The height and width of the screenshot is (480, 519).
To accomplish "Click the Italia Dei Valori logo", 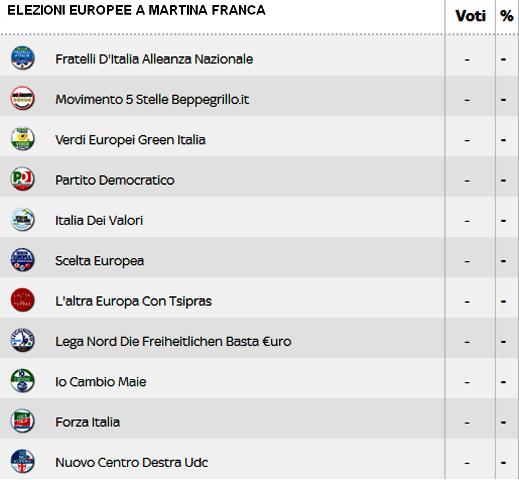I will pos(22,219).
